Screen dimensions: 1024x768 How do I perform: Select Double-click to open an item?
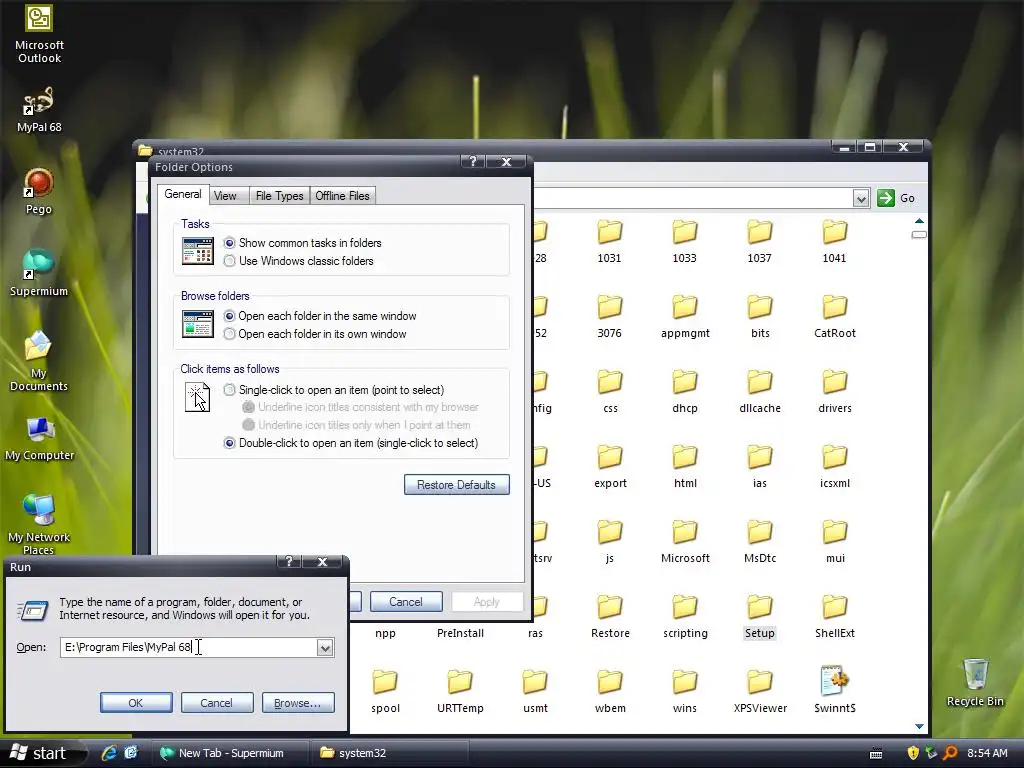[x=351, y=443]
